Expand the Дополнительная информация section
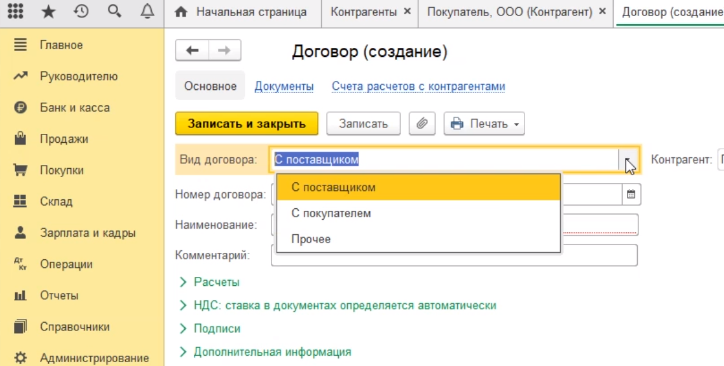 tap(265, 352)
